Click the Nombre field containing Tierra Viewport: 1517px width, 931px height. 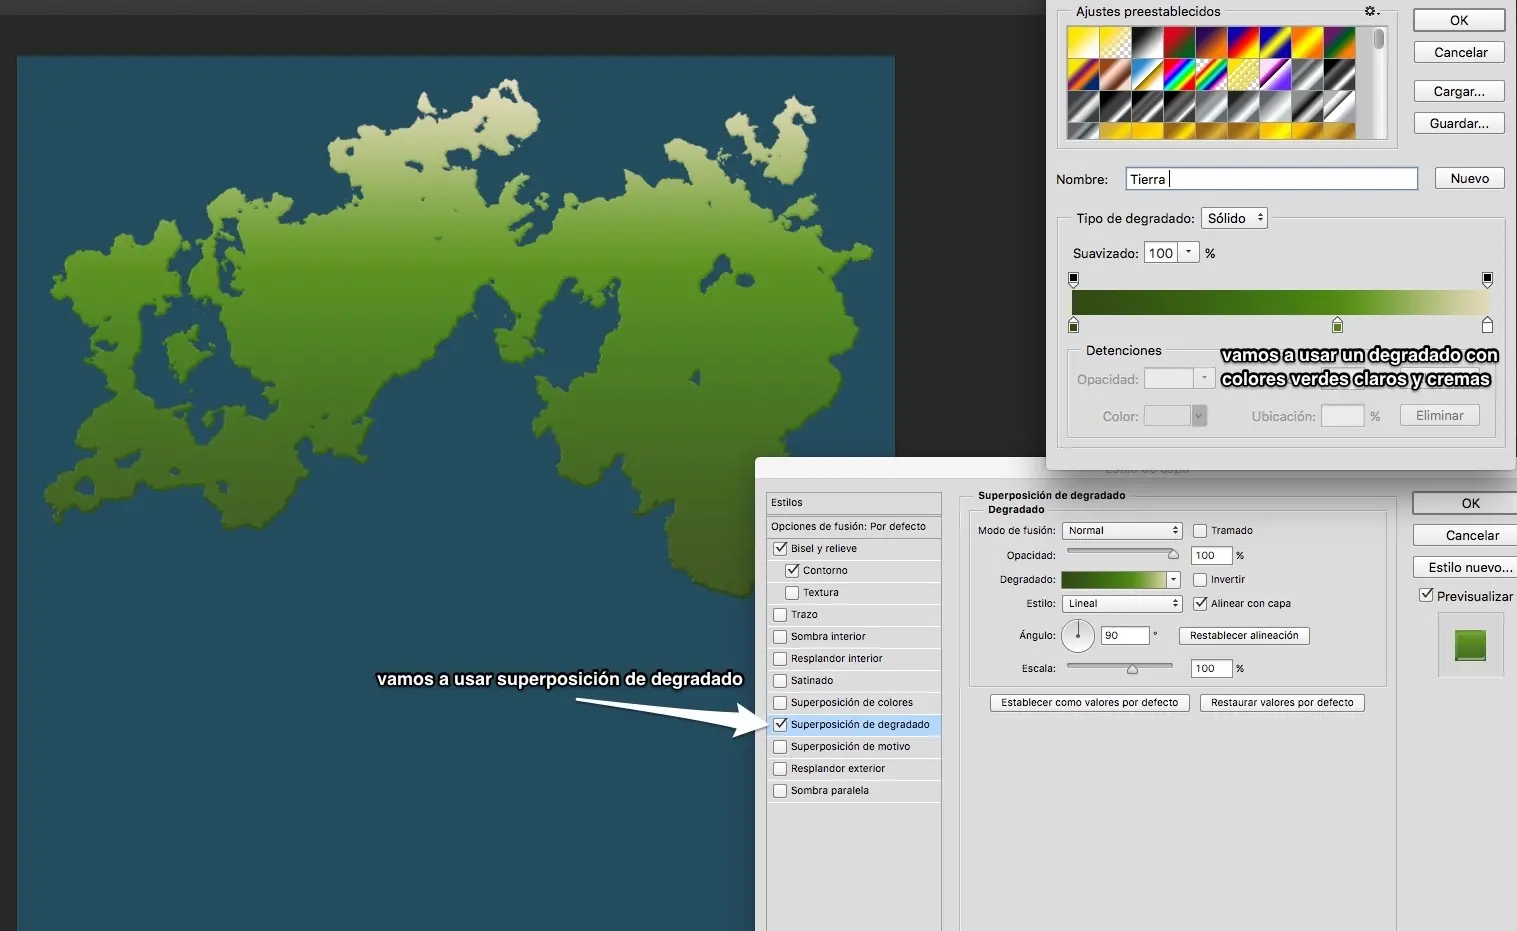(x=1271, y=179)
